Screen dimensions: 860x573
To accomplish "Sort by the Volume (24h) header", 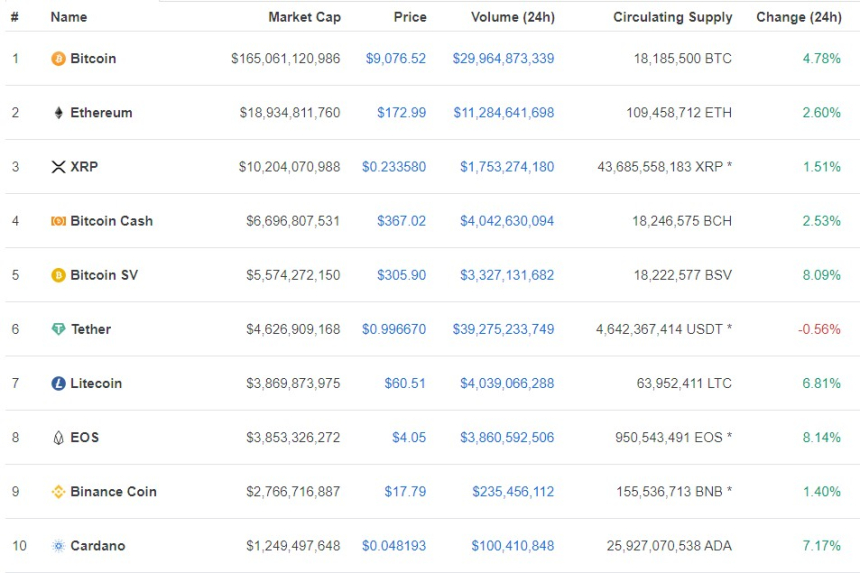I will (x=512, y=17).
